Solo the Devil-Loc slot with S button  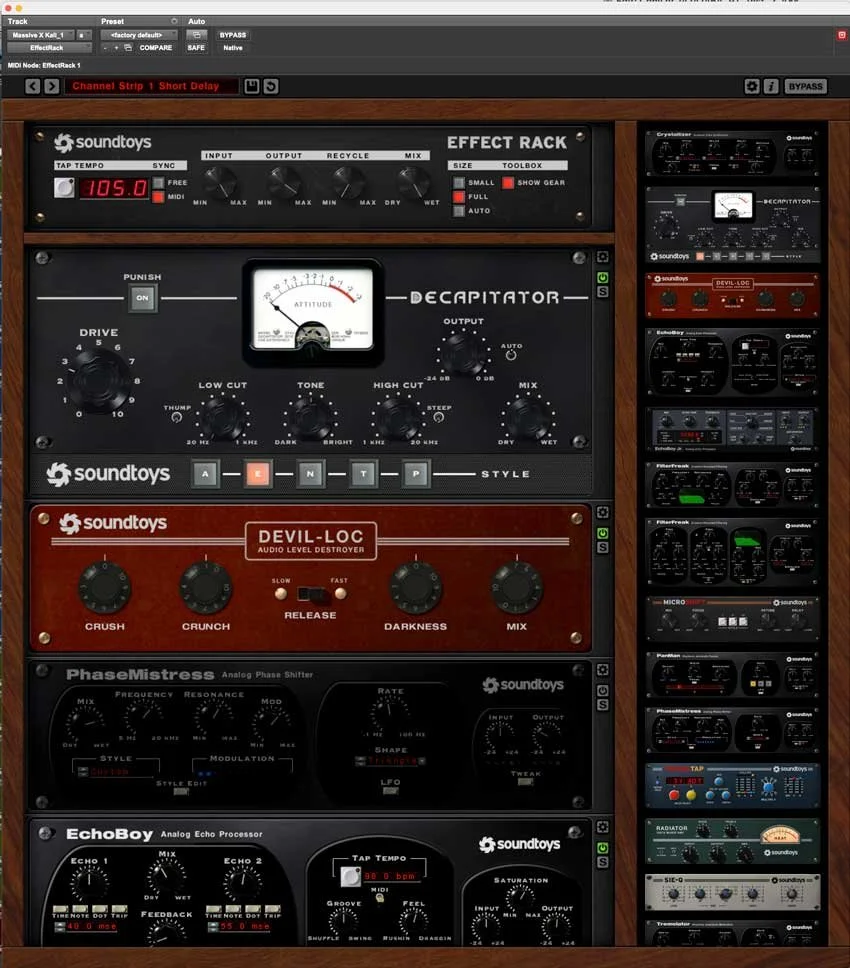pos(602,548)
